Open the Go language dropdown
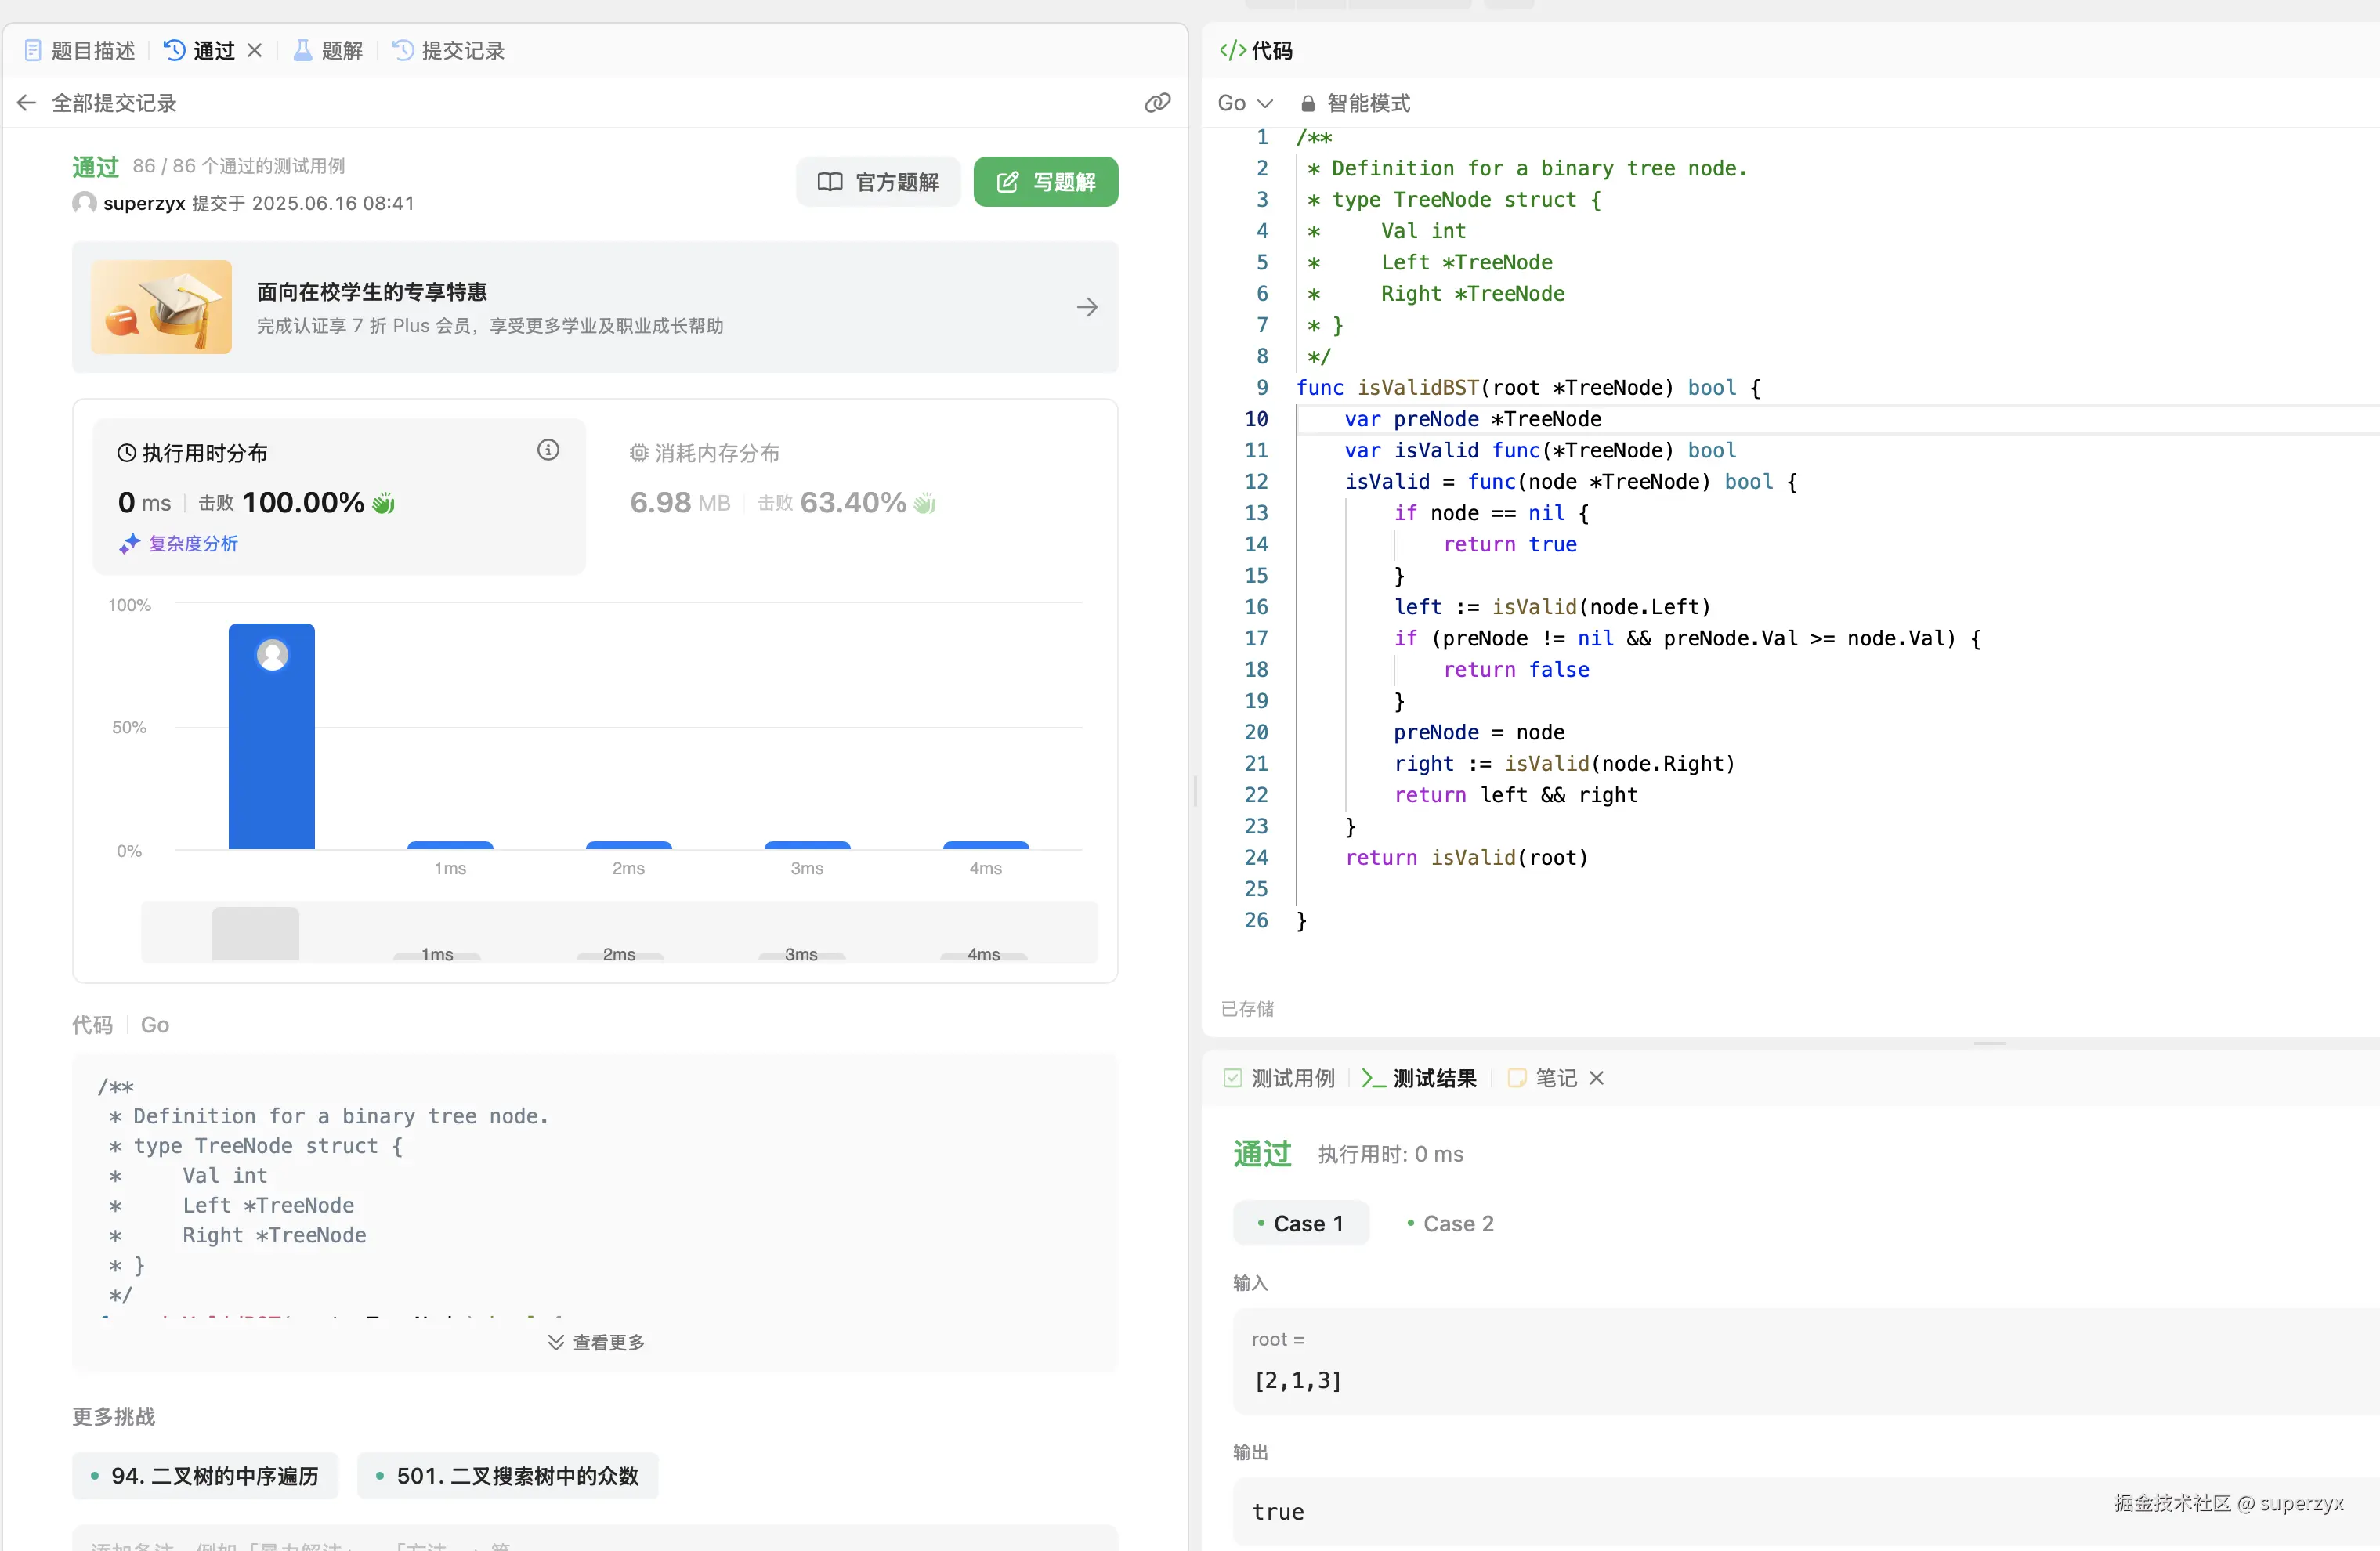The image size is (2380, 1551). (1244, 103)
